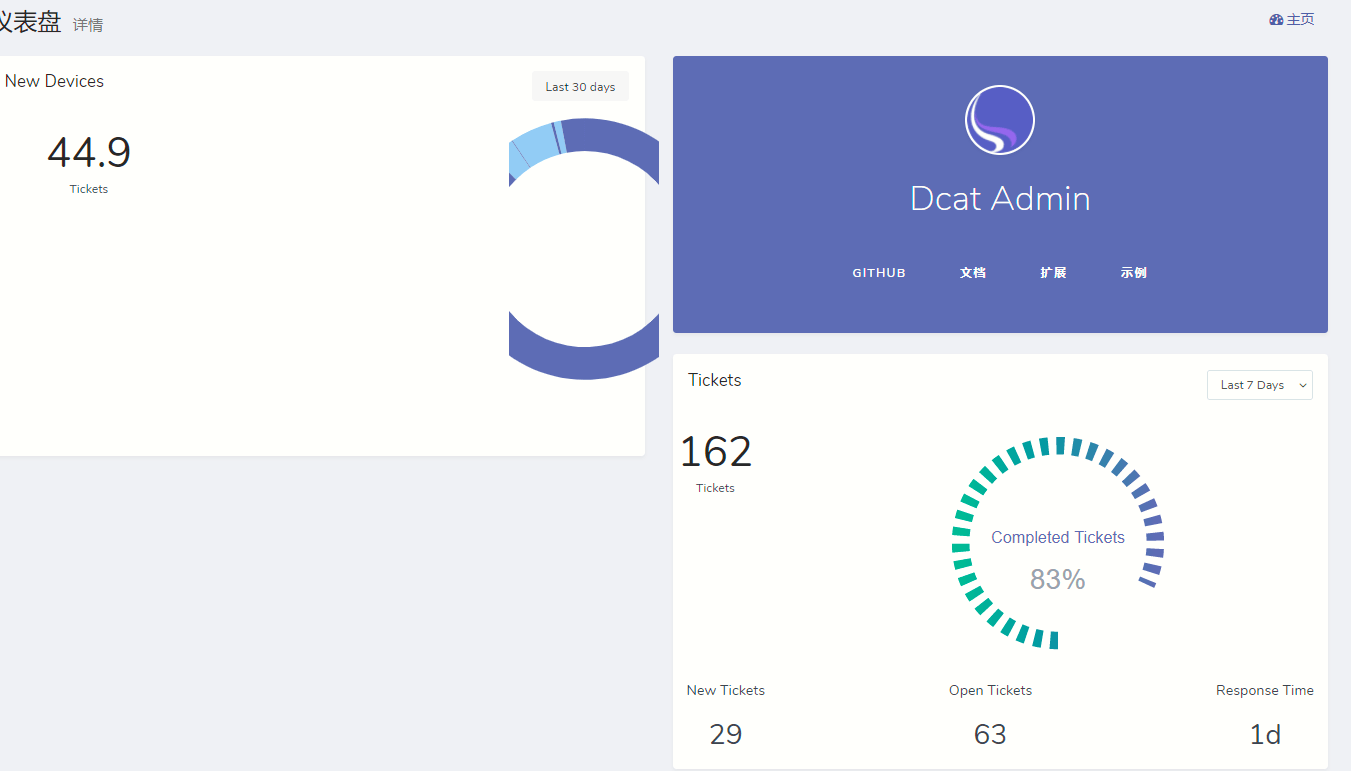Click the 44.9 value
The height and width of the screenshot is (771, 1351).
click(89, 153)
